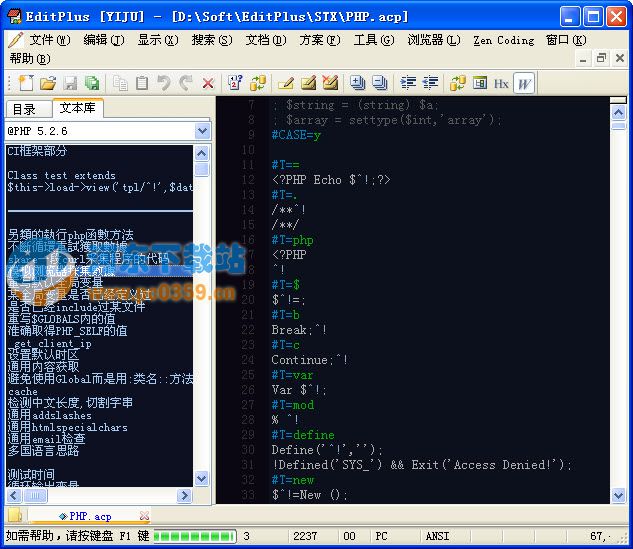Select the 通用addslashes entry
The width and height of the screenshot is (633, 549).
tap(49, 415)
